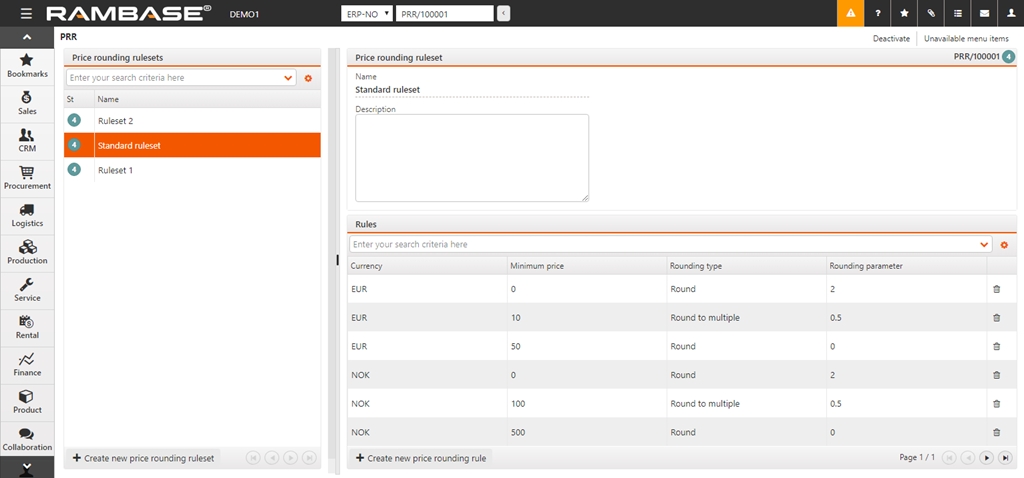Screen dimensions: 1024x478
Task: Click the minimum price 500 cell
Action: 586,432
